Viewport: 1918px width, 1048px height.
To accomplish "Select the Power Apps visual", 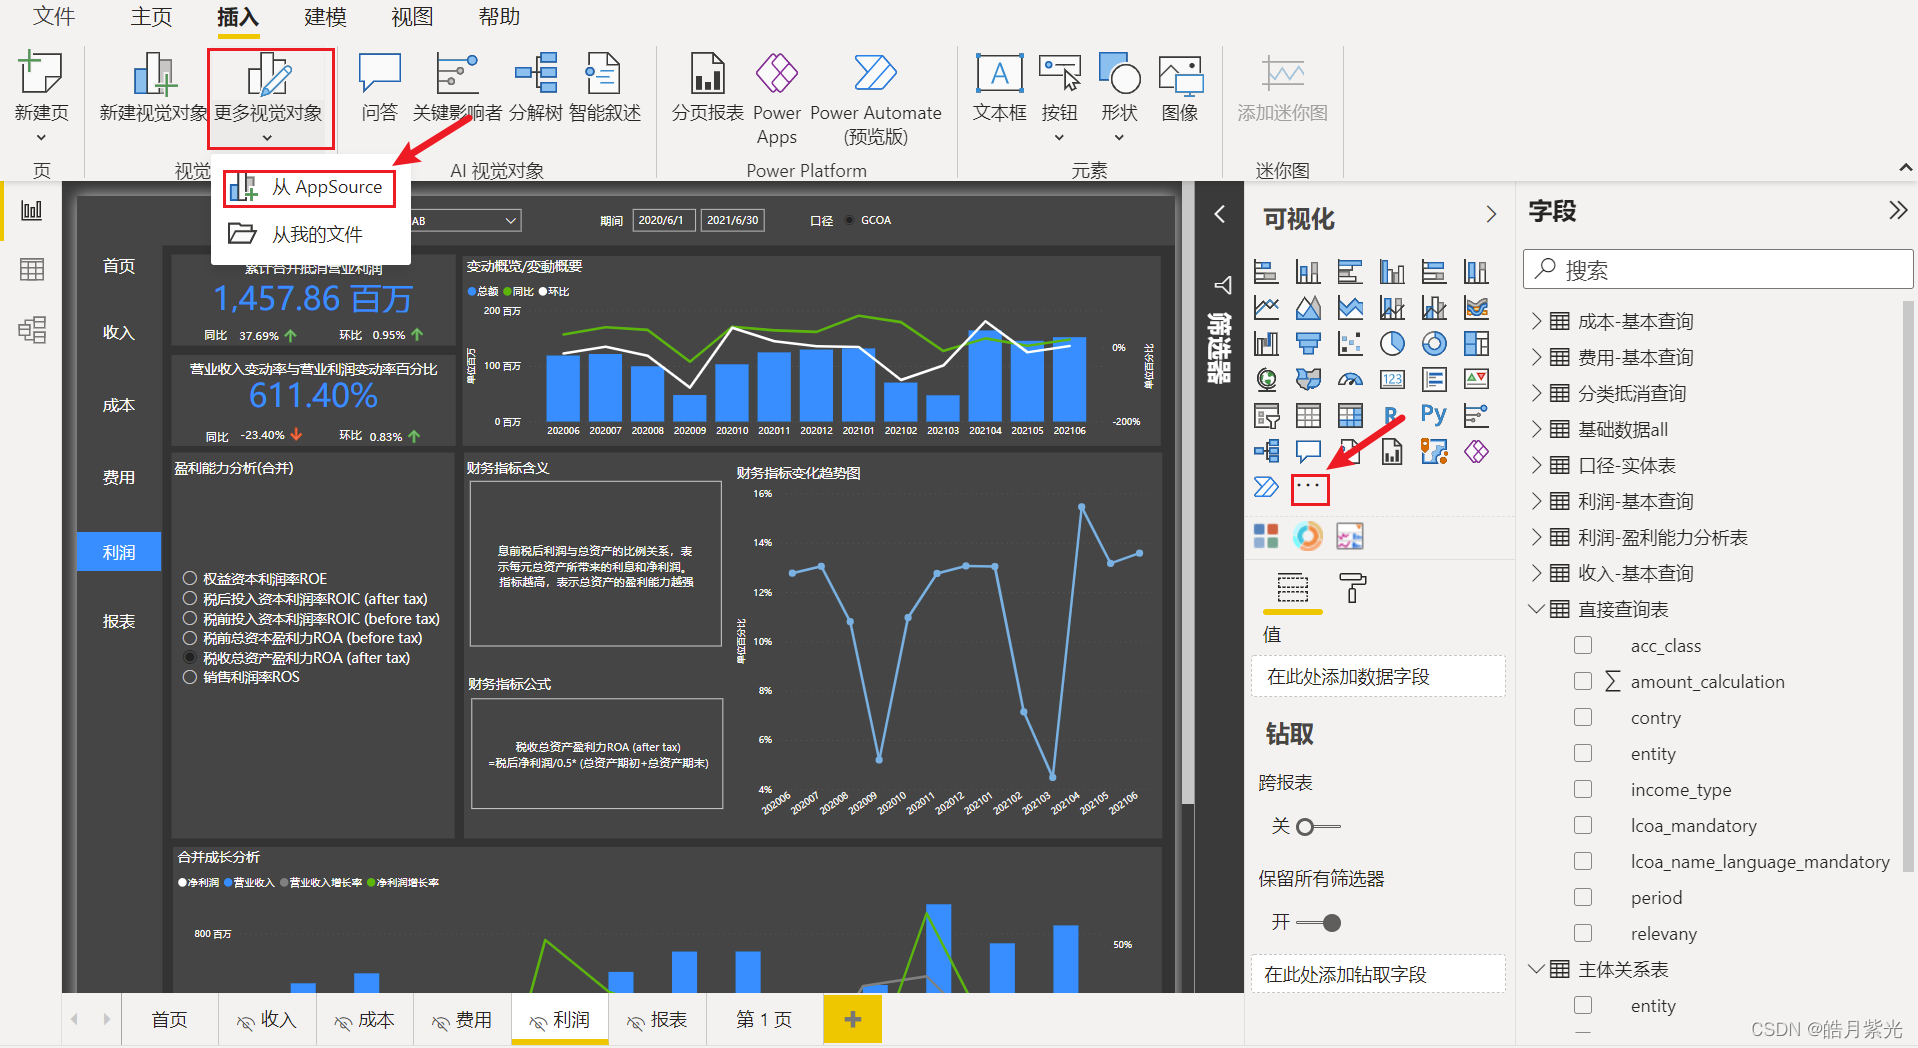I will point(1476,451).
